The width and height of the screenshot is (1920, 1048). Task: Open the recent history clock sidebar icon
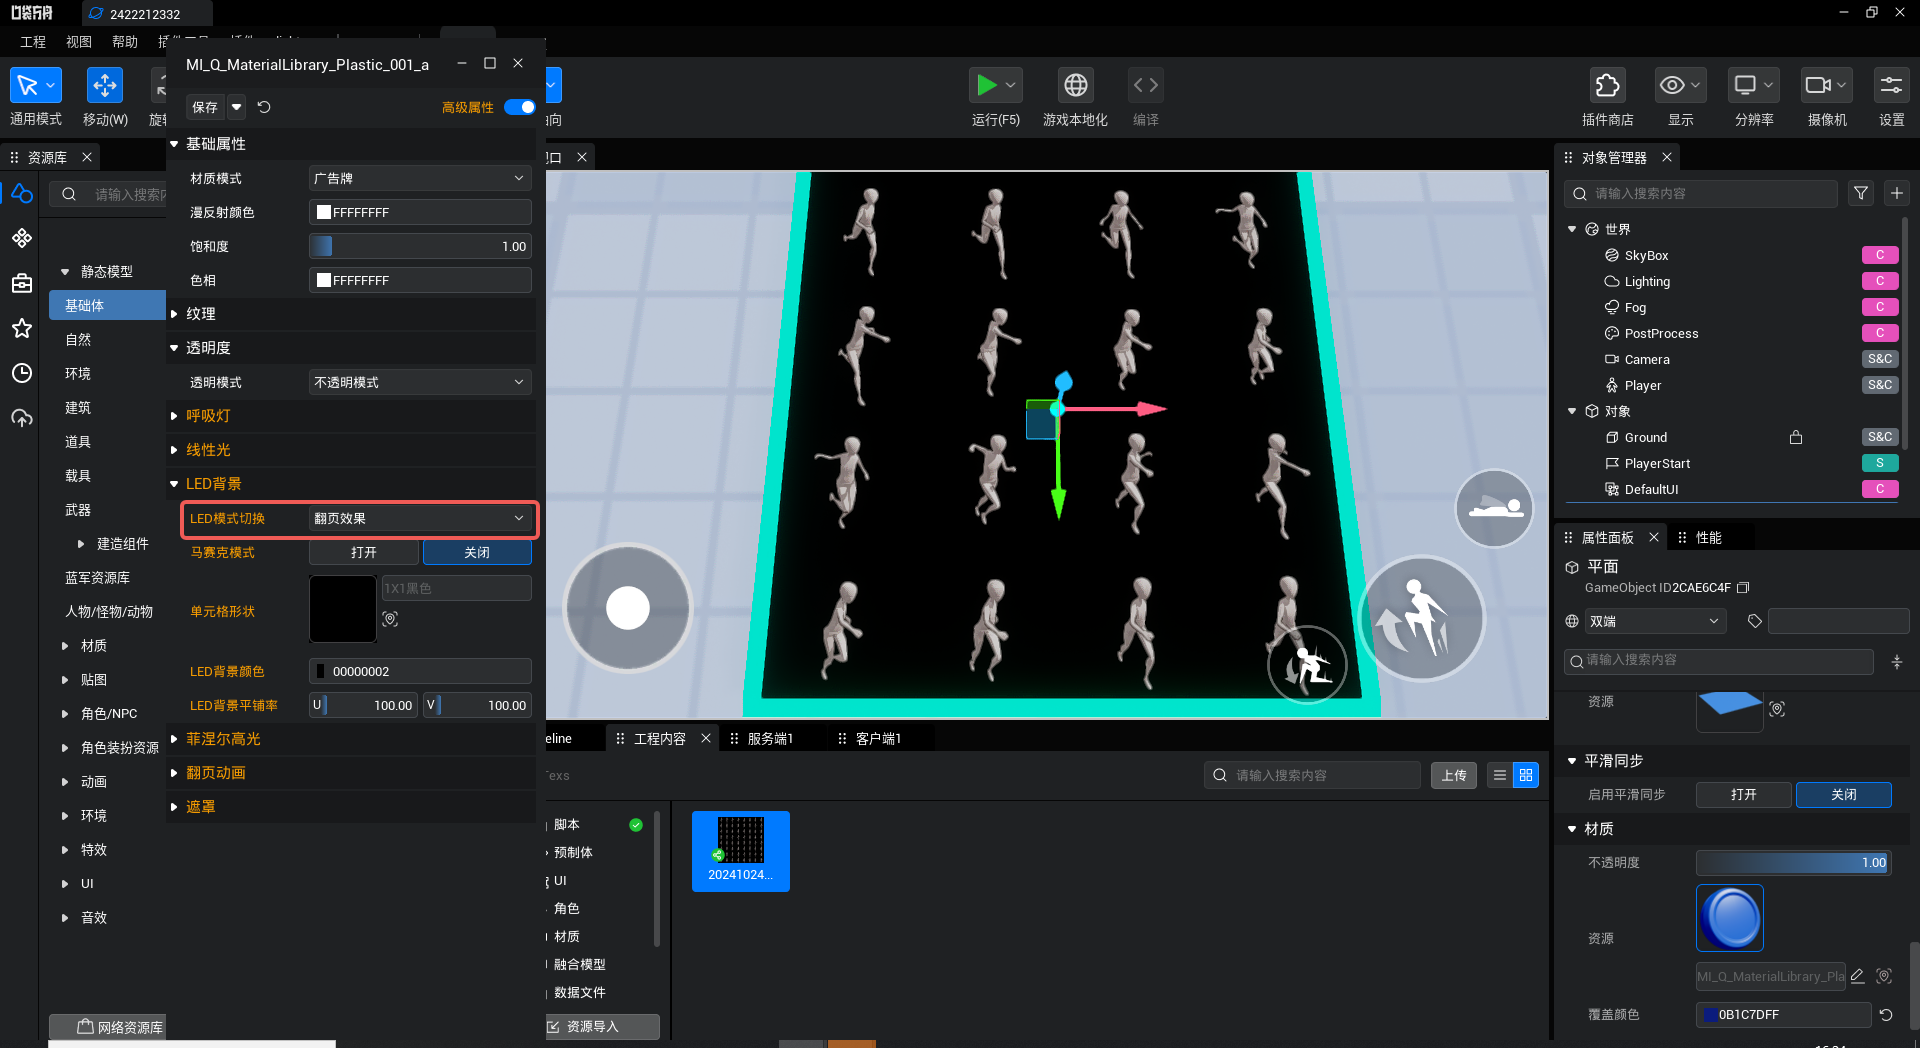click(x=22, y=373)
